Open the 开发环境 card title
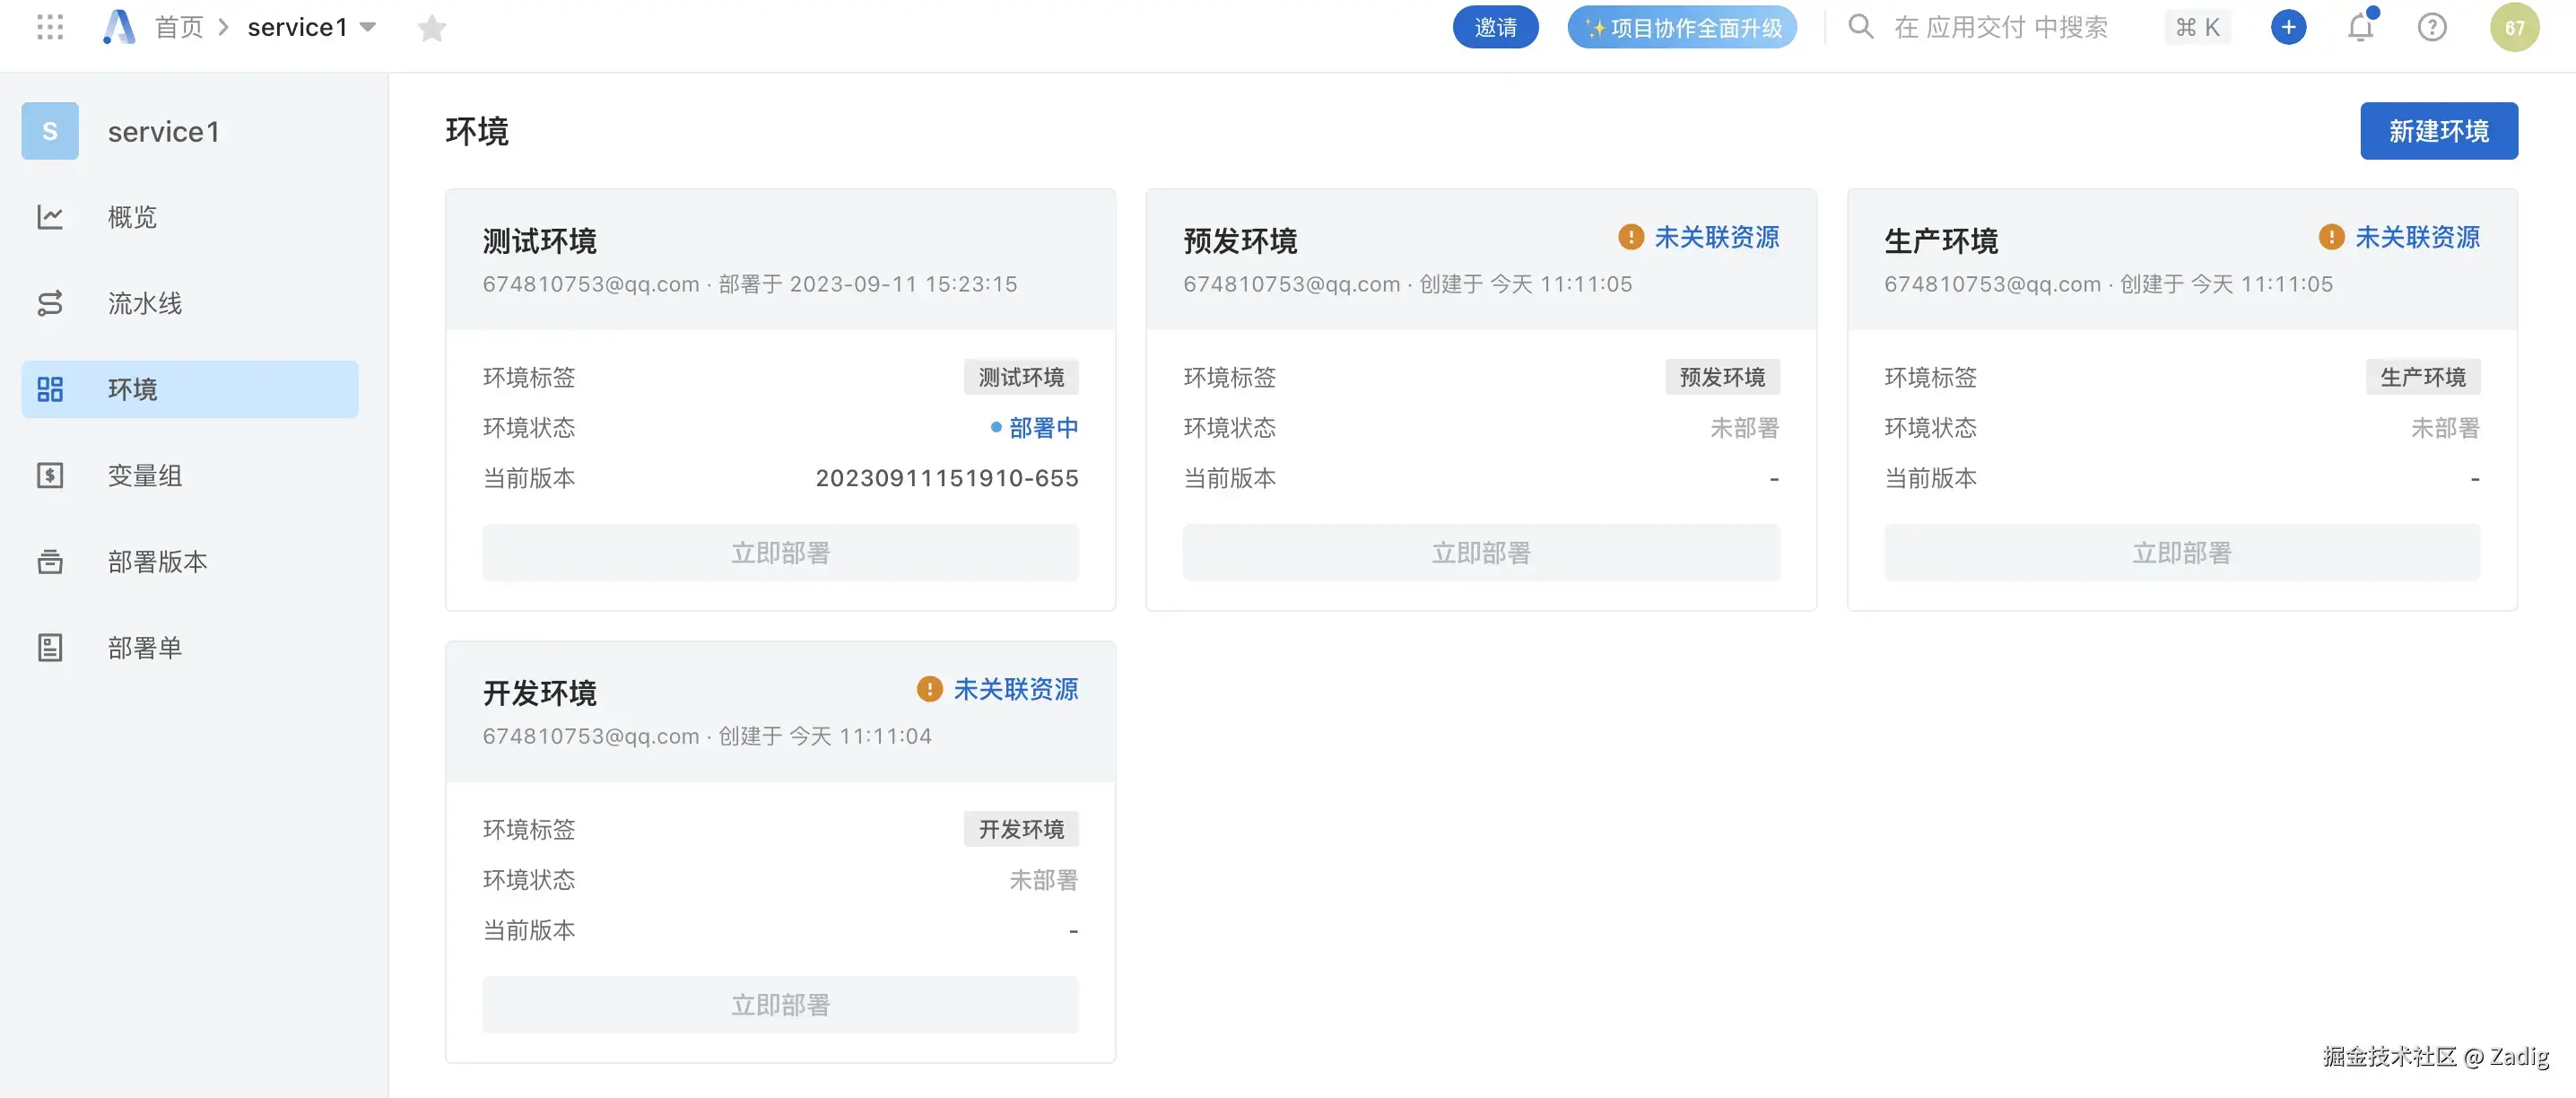This screenshot has height=1098, width=2576. click(540, 693)
